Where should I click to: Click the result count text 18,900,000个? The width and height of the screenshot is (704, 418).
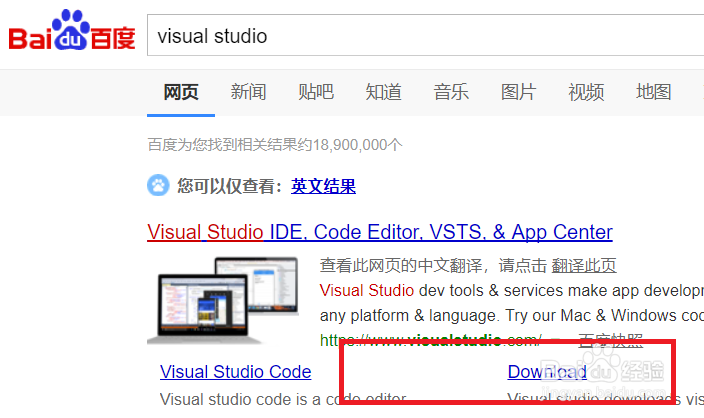357,145
